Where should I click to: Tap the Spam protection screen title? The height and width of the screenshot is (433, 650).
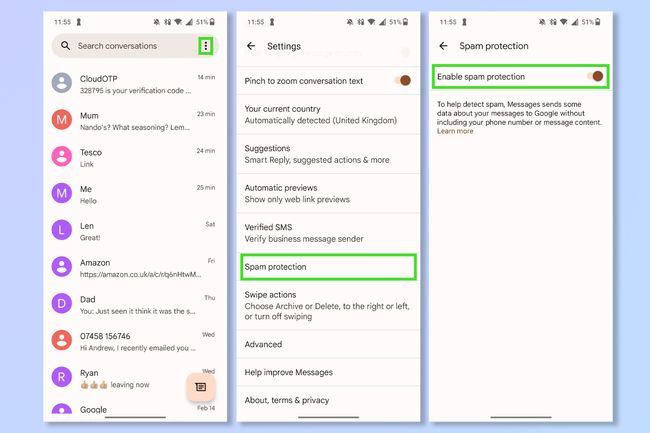[494, 46]
